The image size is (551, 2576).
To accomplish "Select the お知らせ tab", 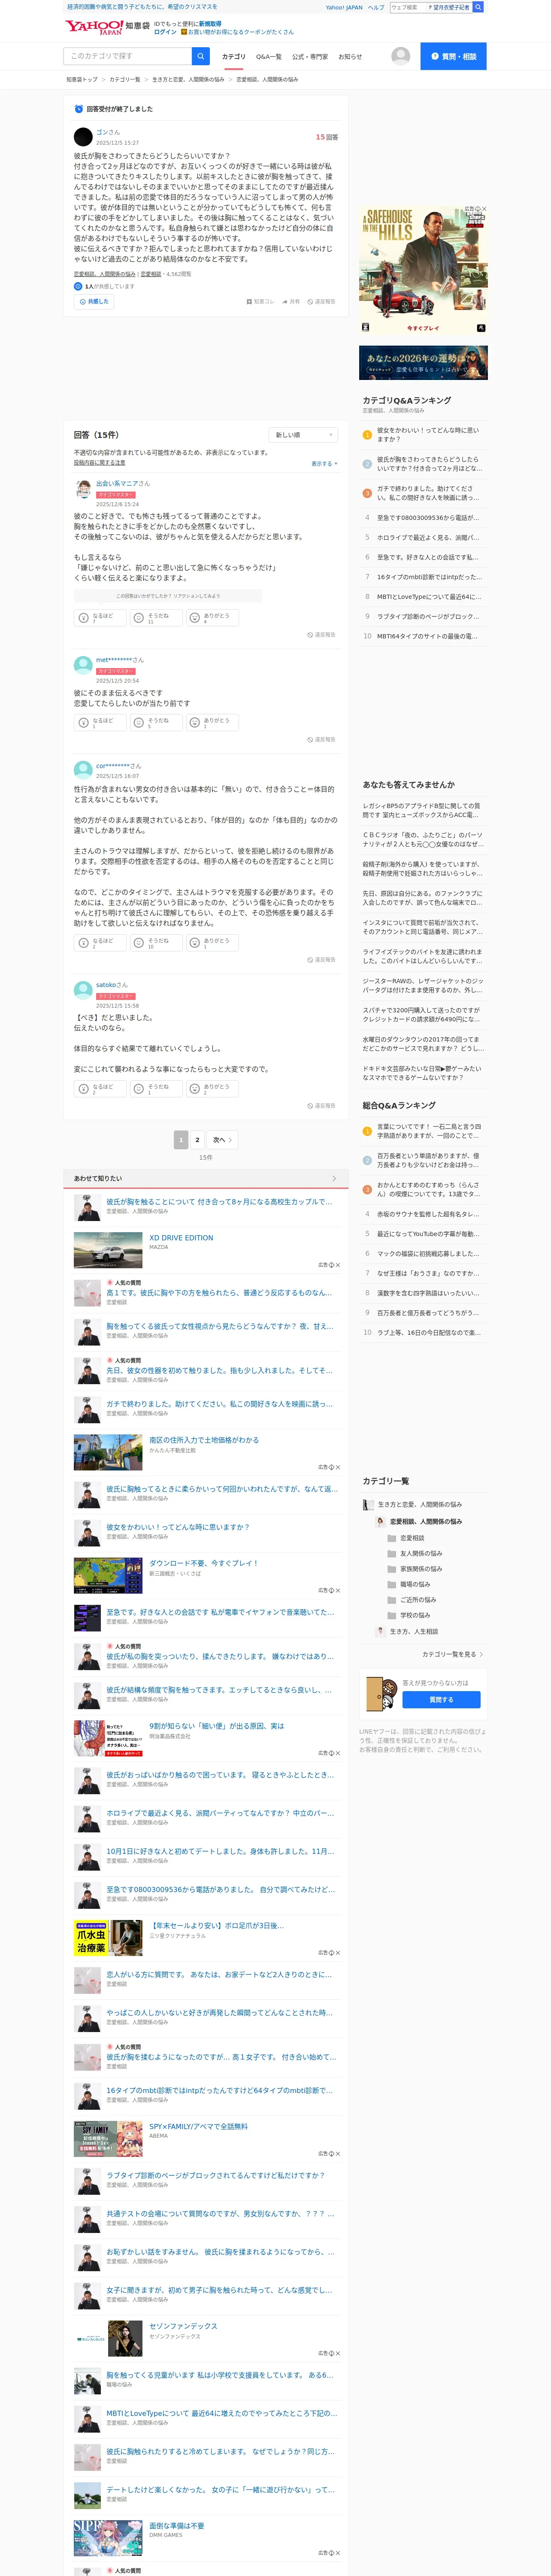I will click(x=350, y=57).
